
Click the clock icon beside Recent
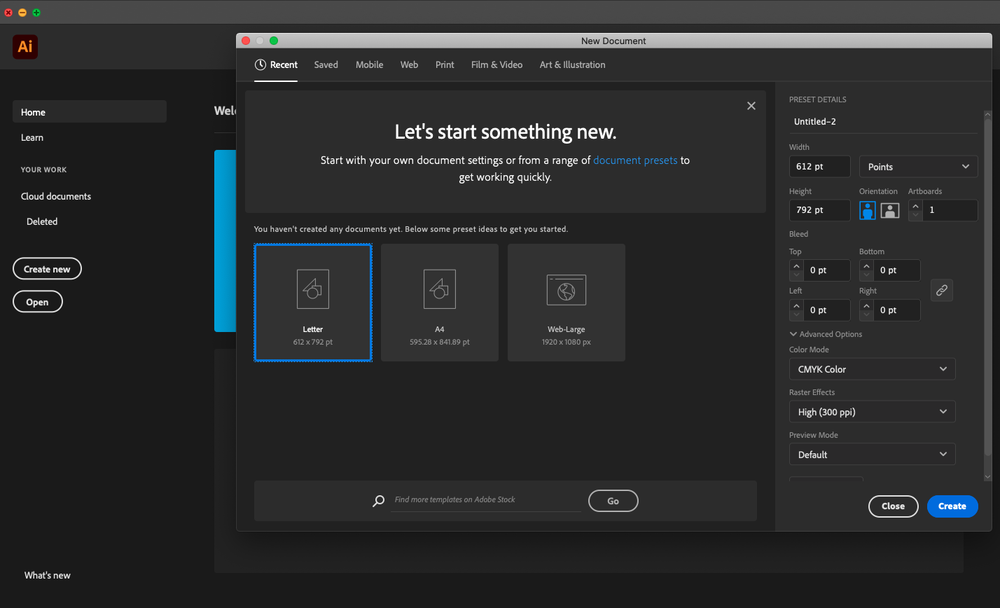click(260, 65)
